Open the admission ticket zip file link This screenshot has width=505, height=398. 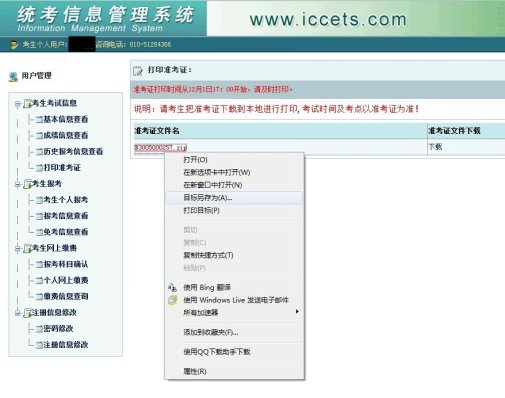pos(160,147)
